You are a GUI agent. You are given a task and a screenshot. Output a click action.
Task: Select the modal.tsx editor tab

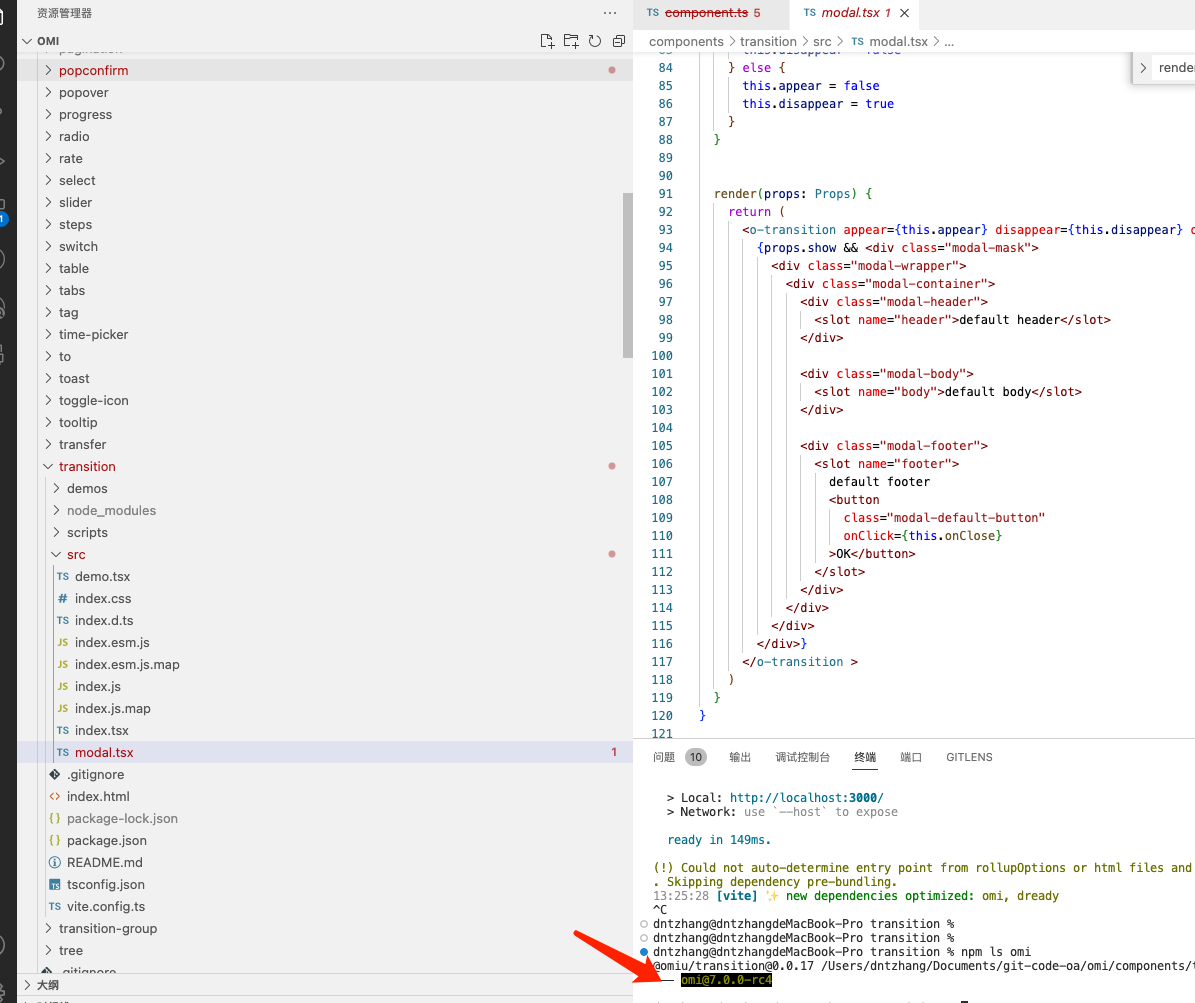tap(850, 13)
